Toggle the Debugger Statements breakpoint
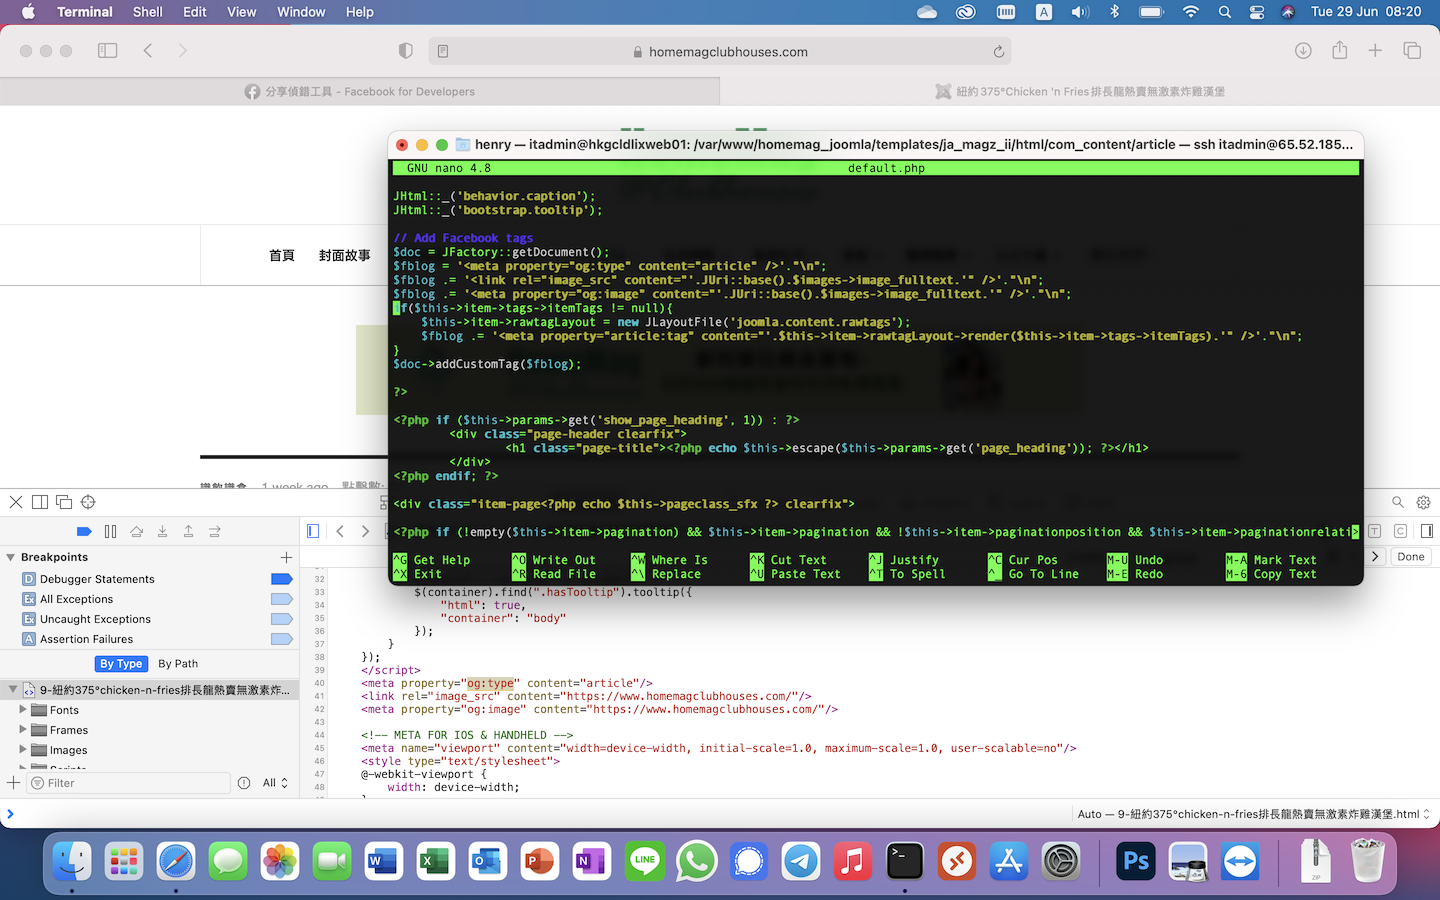Viewport: 1440px width, 900px height. point(281,579)
